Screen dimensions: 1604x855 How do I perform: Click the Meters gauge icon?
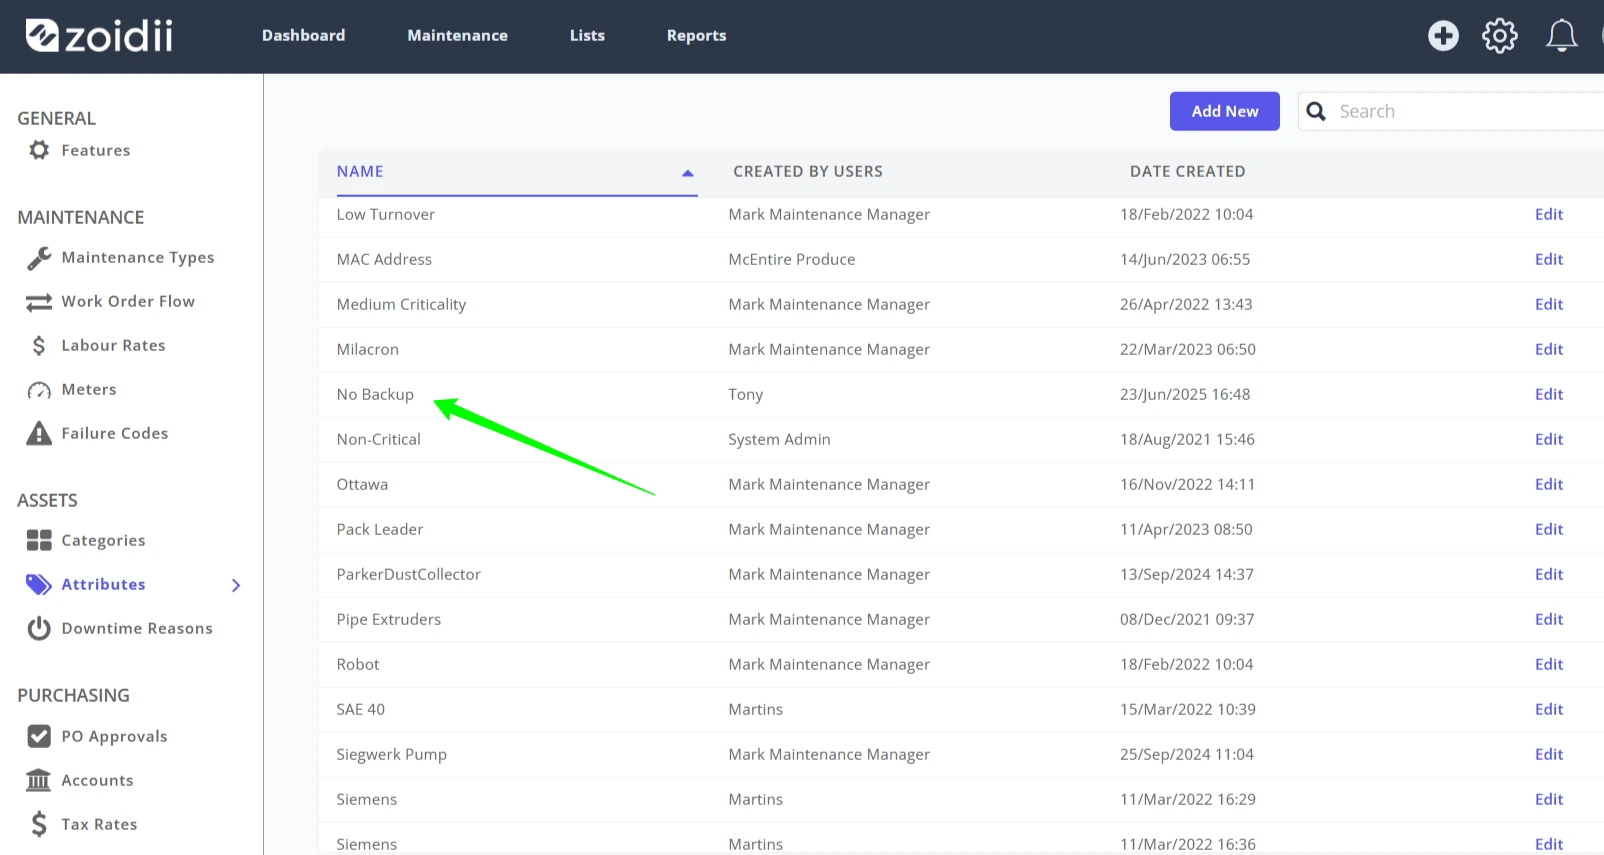click(39, 390)
